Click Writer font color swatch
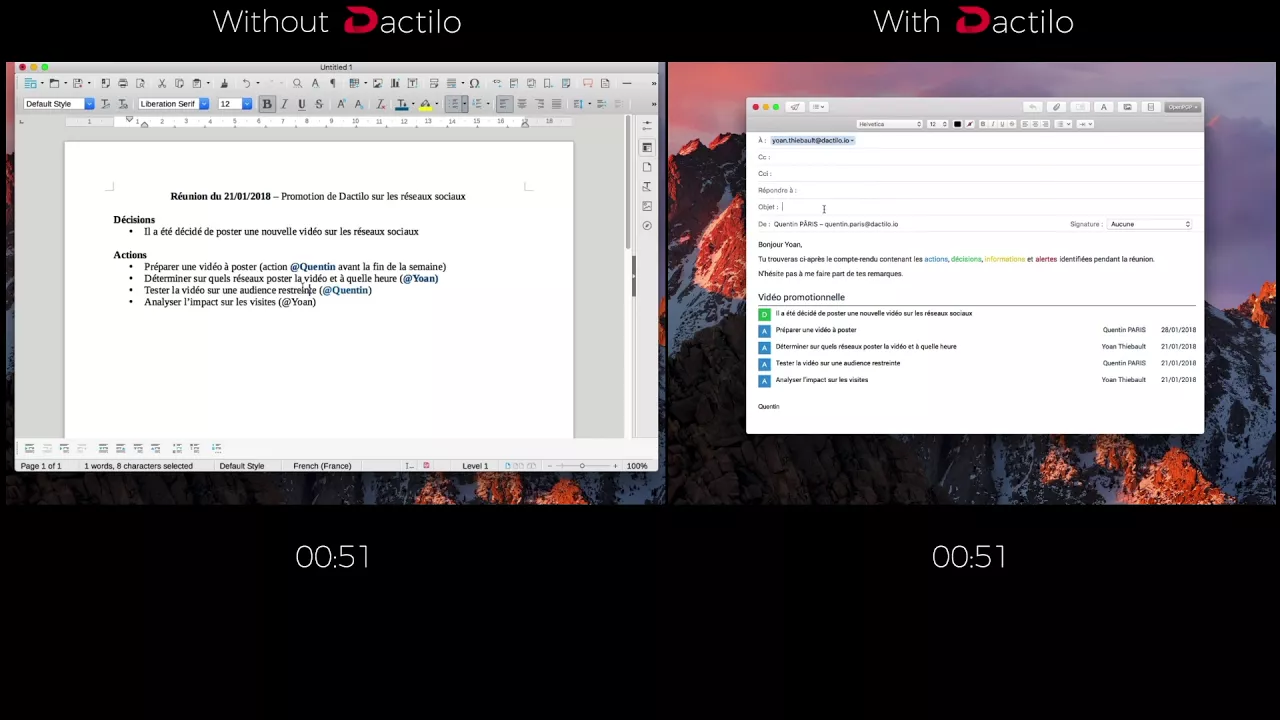Image resolution: width=1280 pixels, height=720 pixels. click(402, 104)
